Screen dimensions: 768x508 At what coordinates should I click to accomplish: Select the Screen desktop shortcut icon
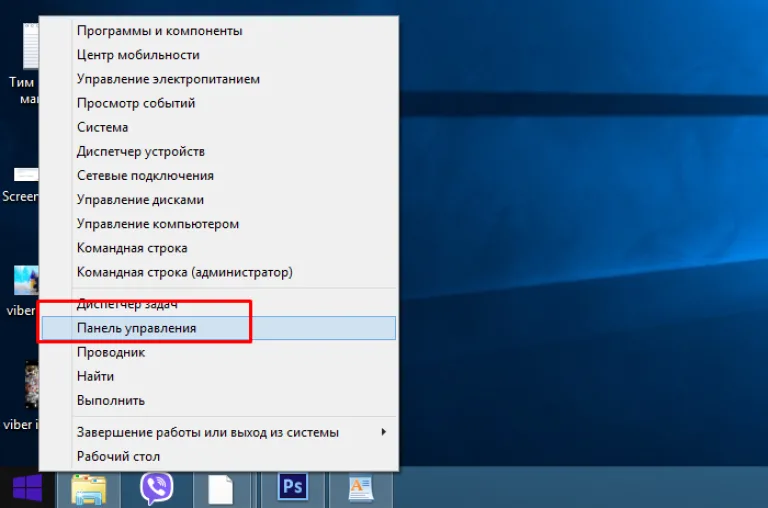[x=25, y=174]
